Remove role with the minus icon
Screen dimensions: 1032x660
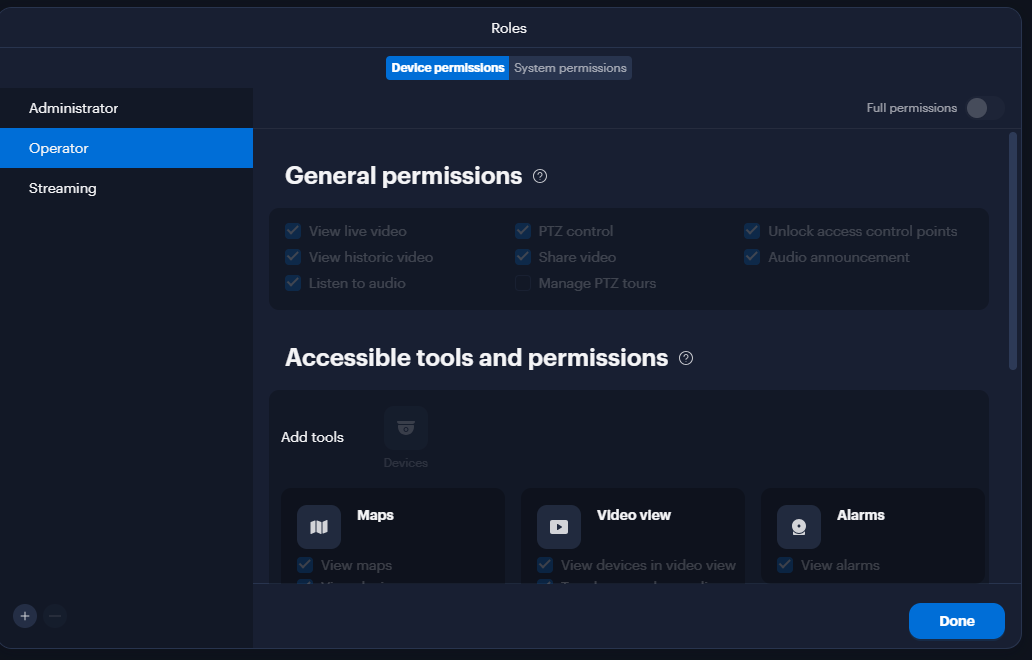click(x=55, y=616)
